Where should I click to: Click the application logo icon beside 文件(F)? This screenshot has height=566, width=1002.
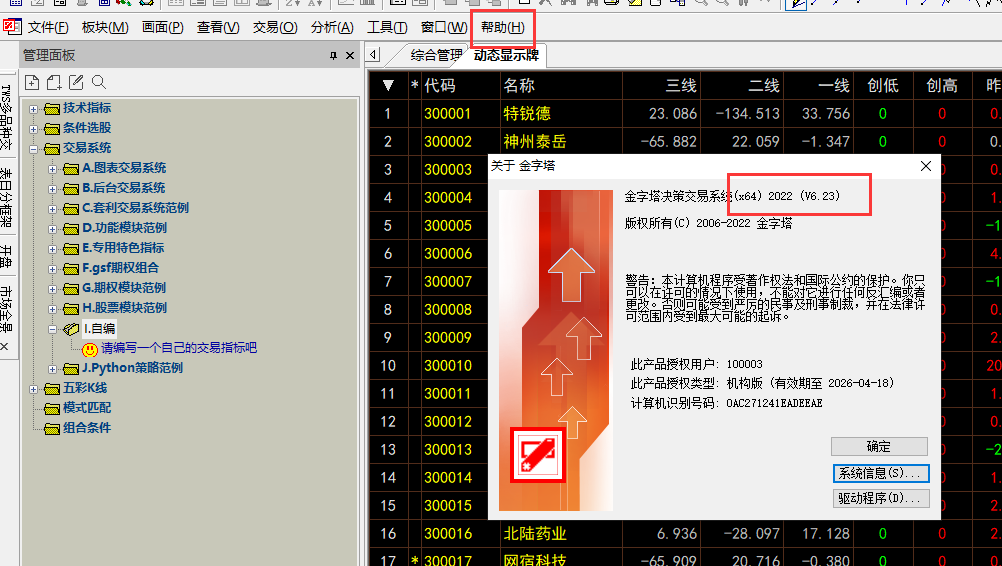click(12, 27)
